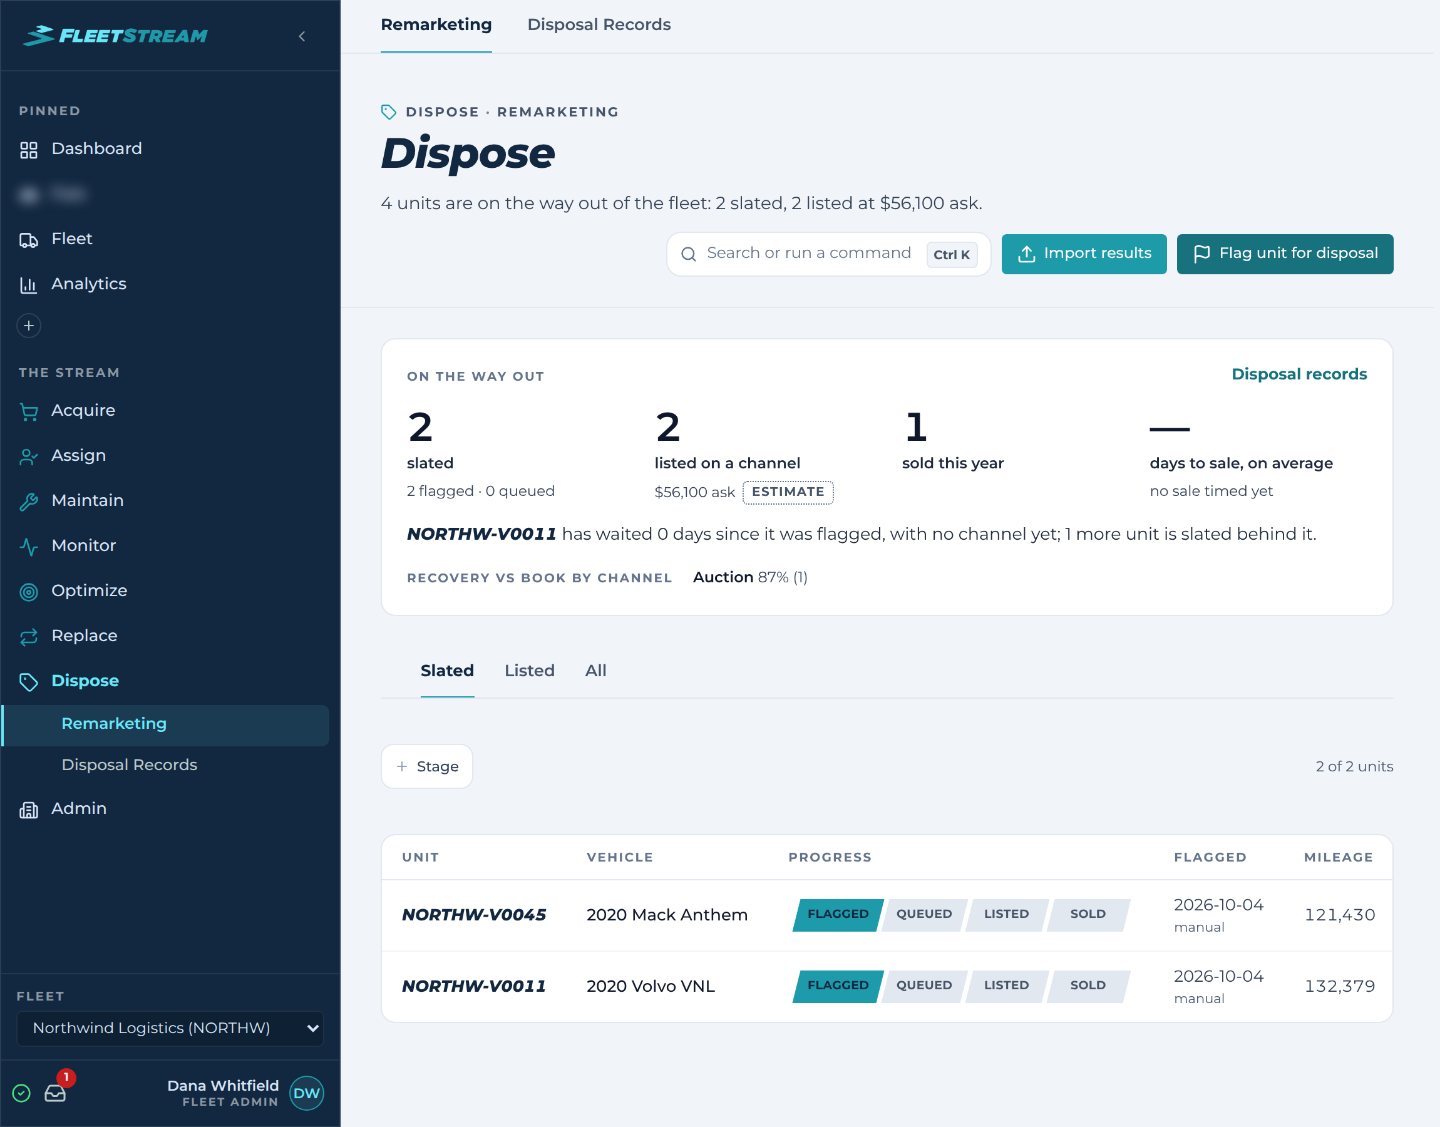
Task: Click the MILEAGE column header
Action: pos(1338,858)
